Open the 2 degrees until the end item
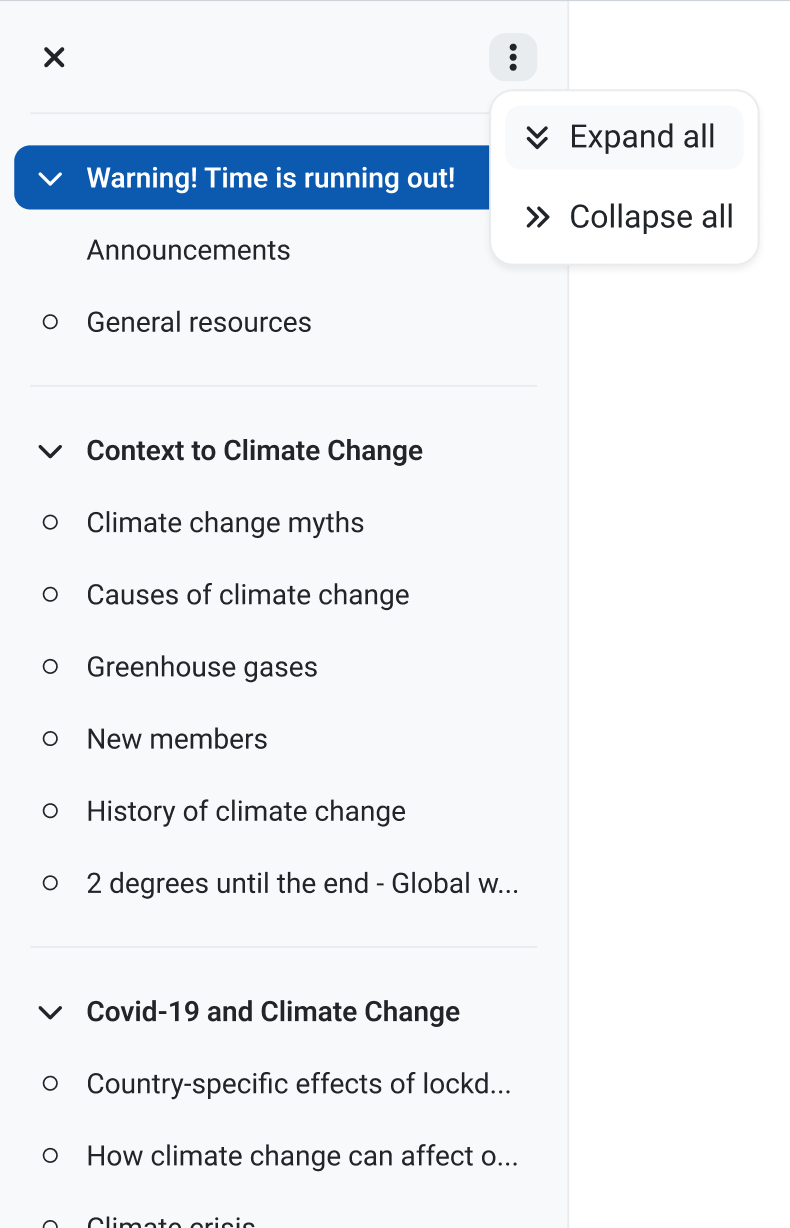Screen dimensions: 790x1228 click(x=302, y=883)
